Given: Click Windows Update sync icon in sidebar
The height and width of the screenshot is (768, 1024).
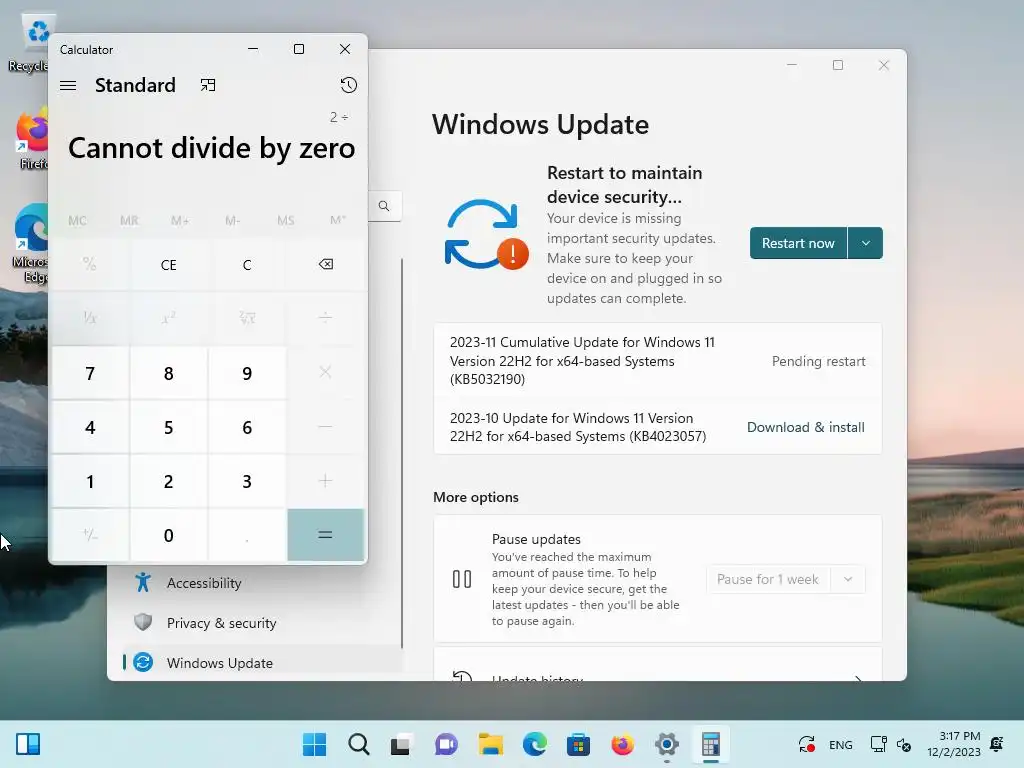Looking at the screenshot, I should coord(143,662).
